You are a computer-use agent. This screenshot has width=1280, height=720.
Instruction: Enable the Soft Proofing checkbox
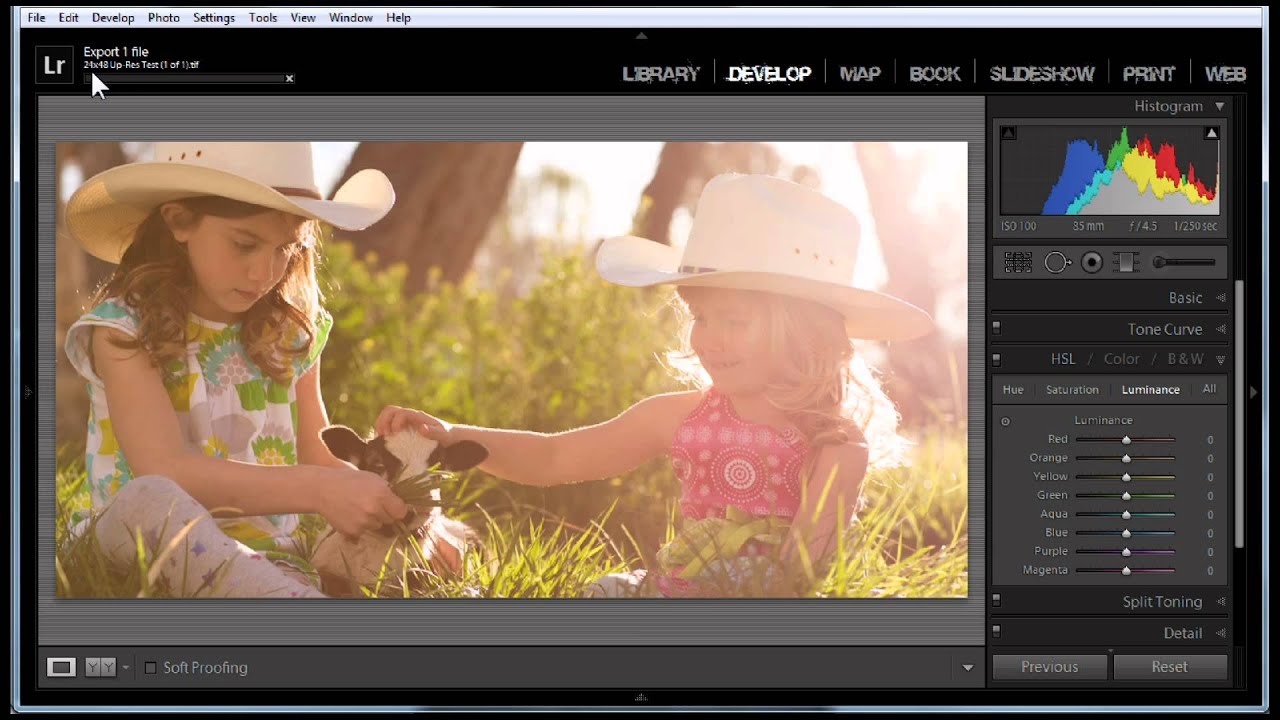(x=150, y=668)
